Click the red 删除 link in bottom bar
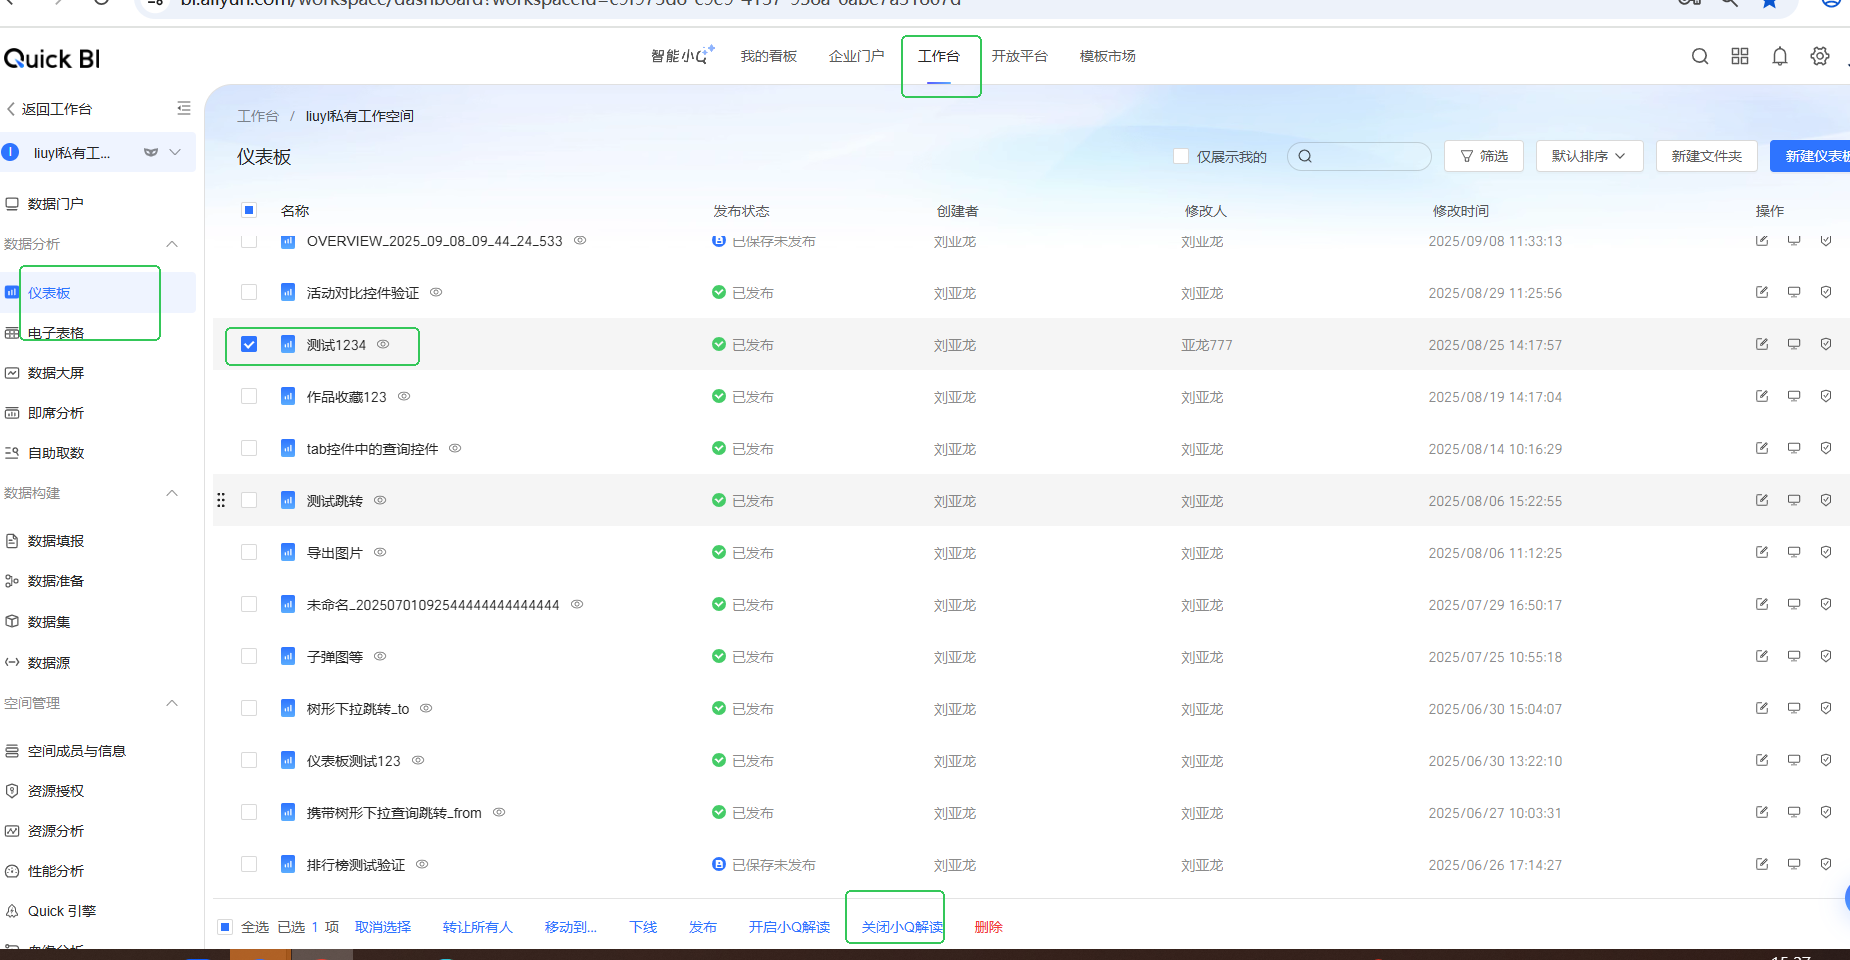This screenshot has width=1850, height=960. click(x=987, y=927)
